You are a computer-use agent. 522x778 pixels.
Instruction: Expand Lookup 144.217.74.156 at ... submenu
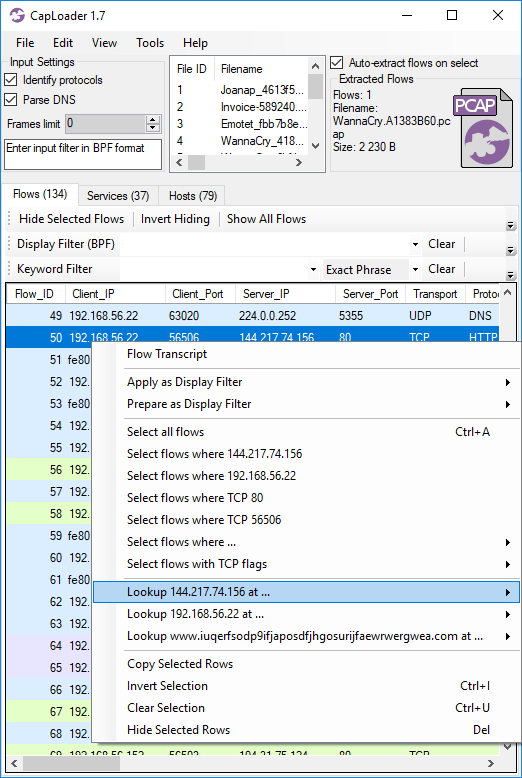pos(307,592)
